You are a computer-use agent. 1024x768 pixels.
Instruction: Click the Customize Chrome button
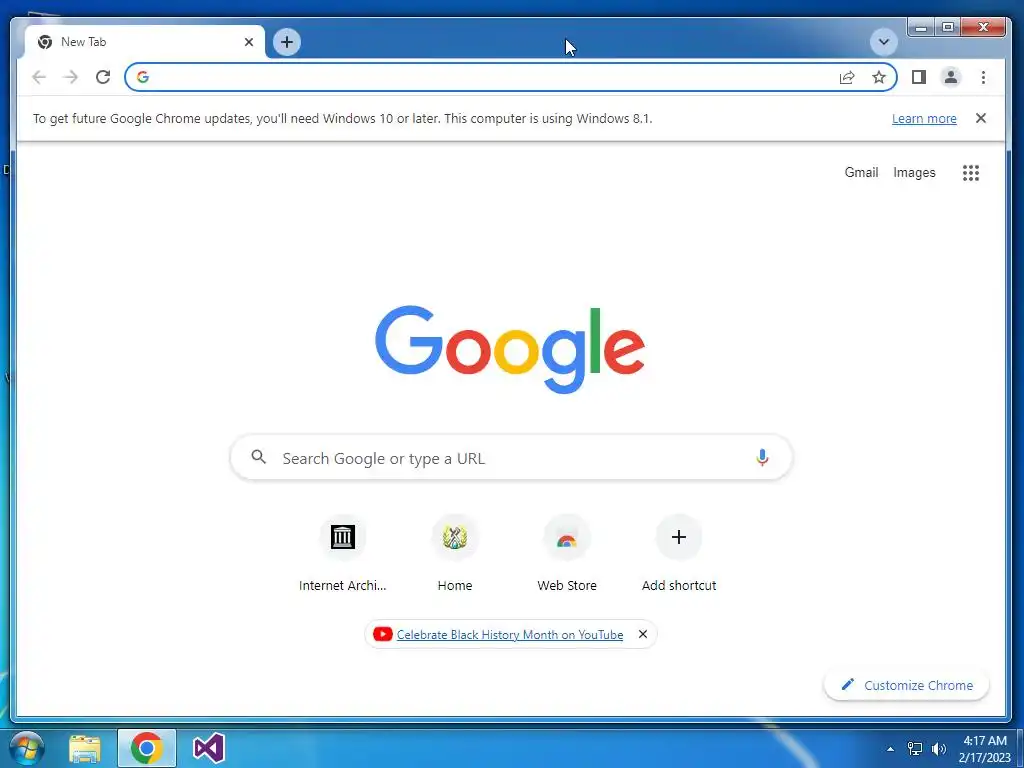[906, 685]
